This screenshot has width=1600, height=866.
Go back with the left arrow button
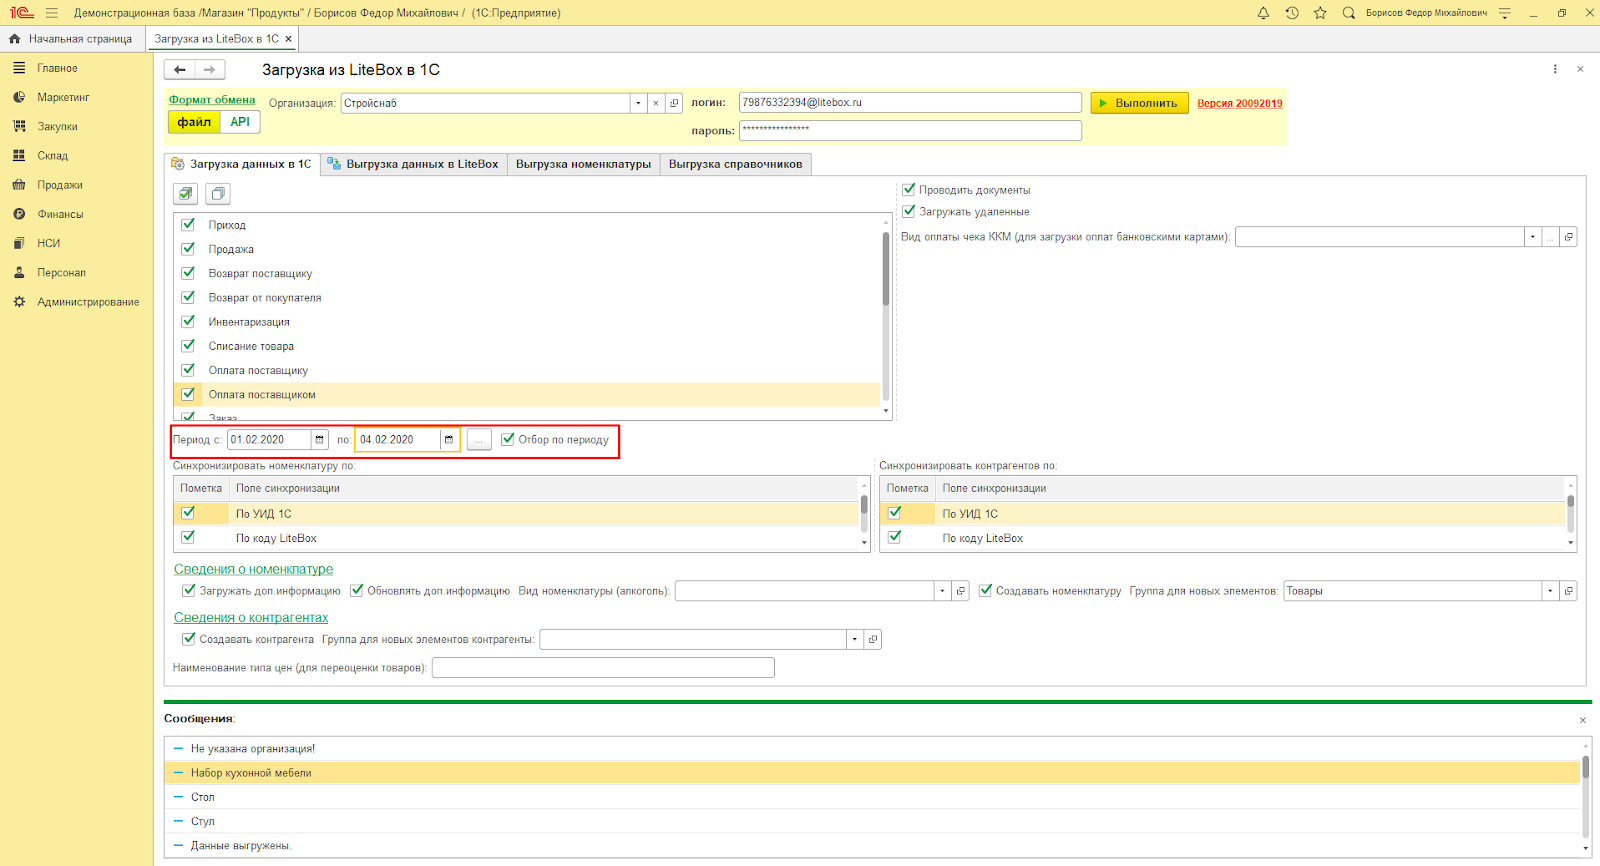pyautogui.click(x=180, y=70)
